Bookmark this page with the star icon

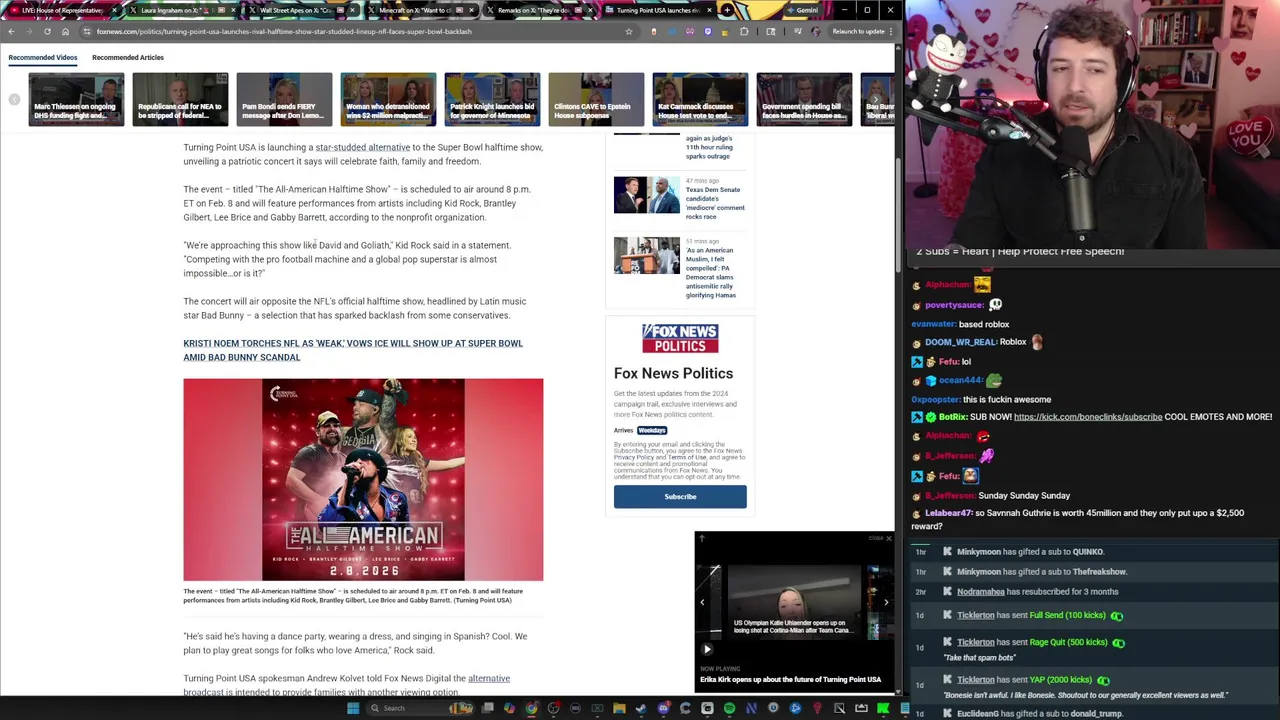click(628, 31)
